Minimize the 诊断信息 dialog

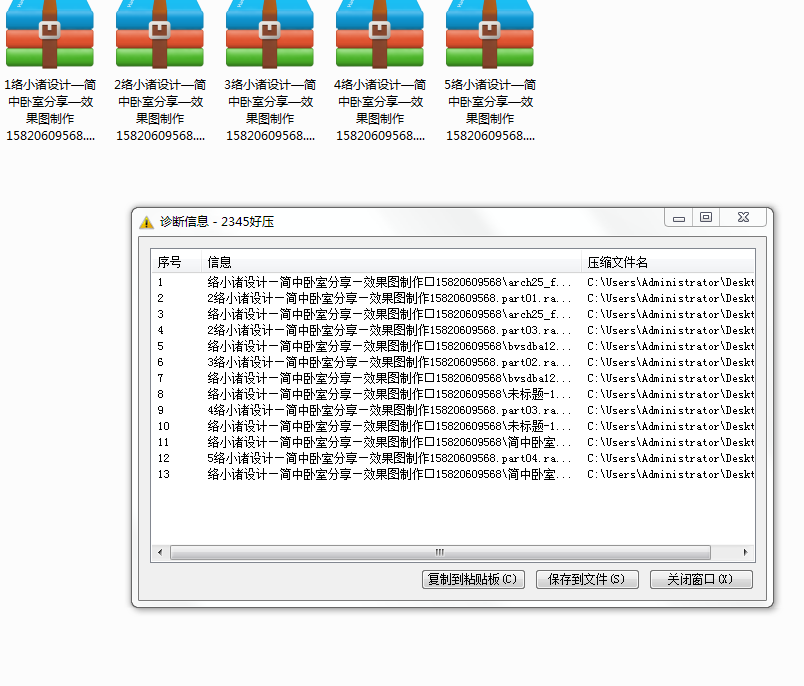679,218
